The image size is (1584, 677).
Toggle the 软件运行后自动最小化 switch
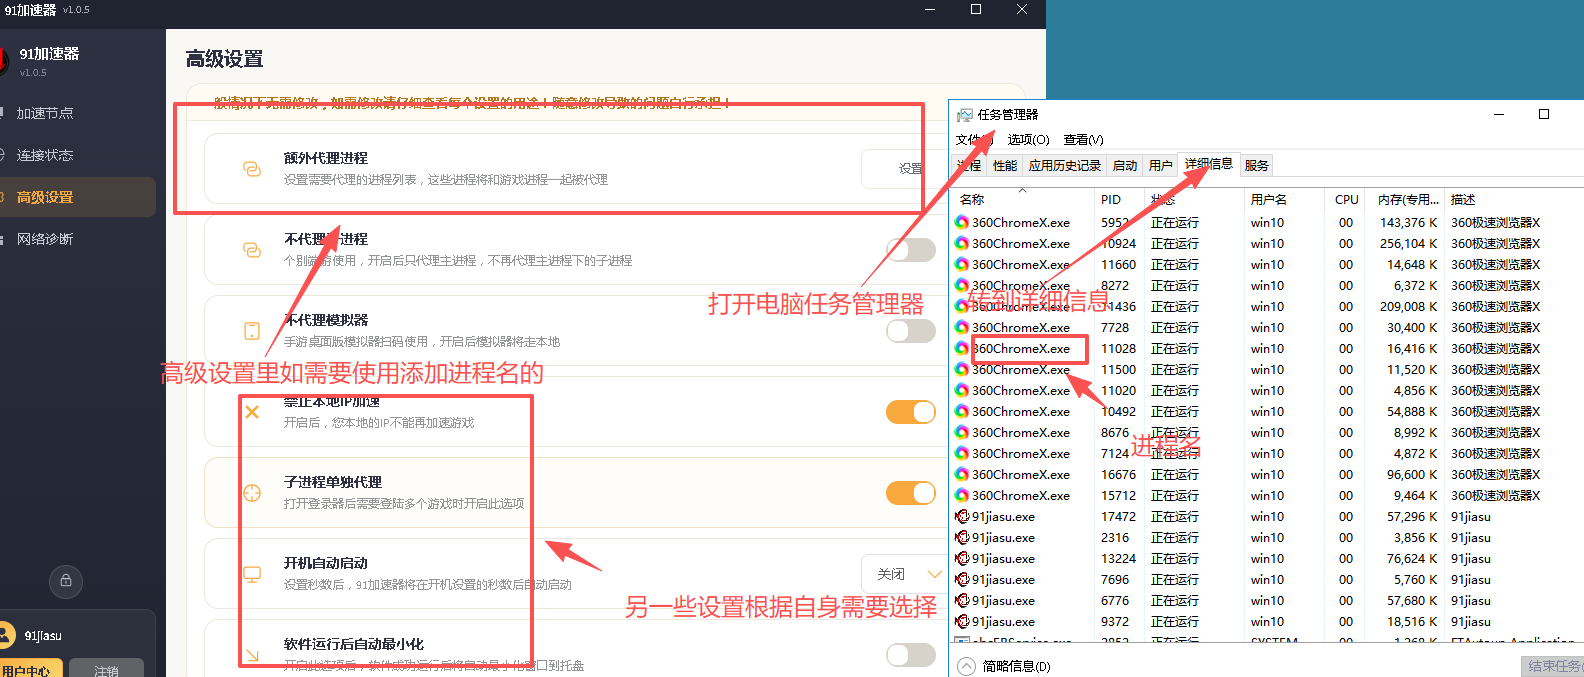pyautogui.click(x=911, y=655)
